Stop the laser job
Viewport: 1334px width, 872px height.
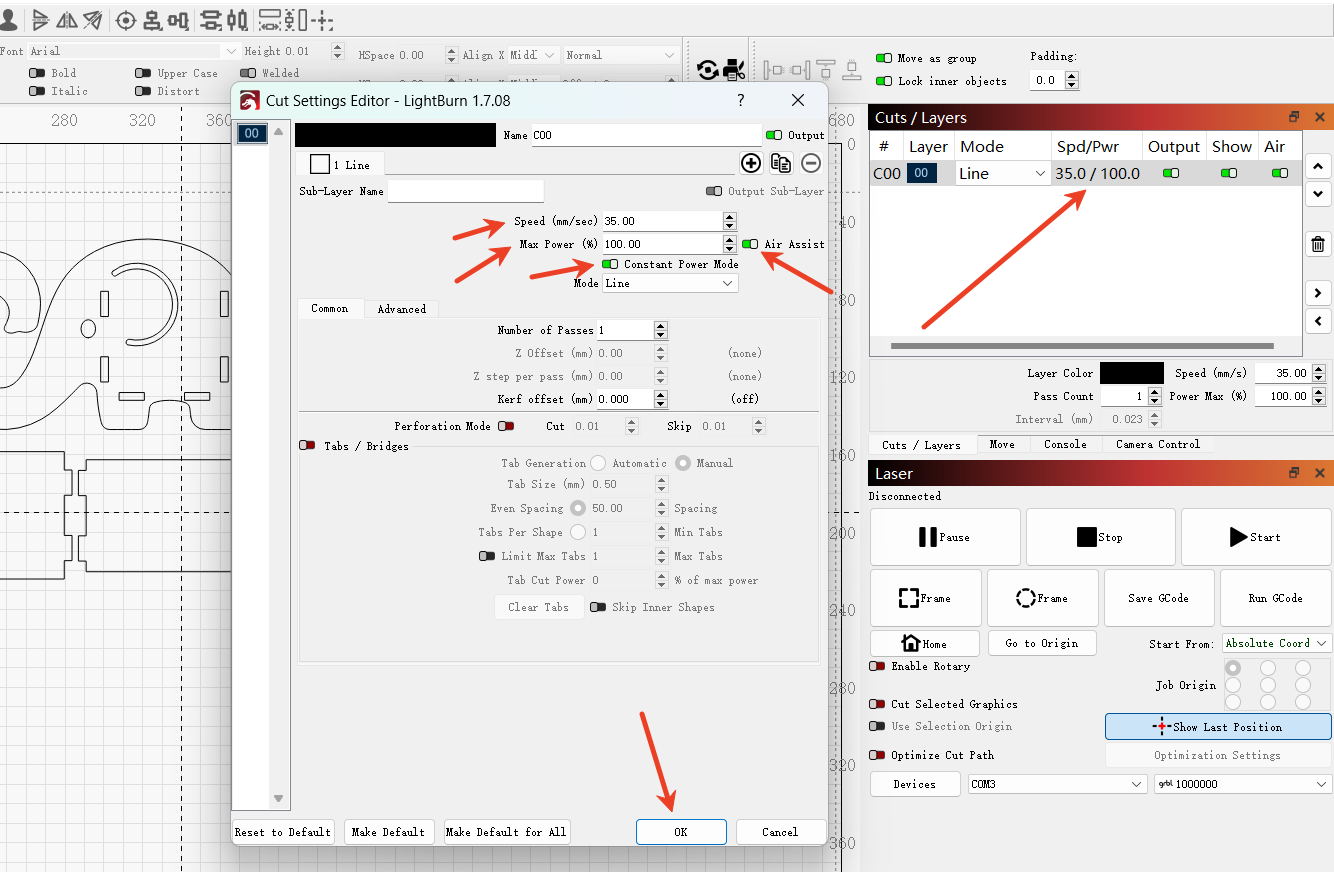(x=1100, y=537)
